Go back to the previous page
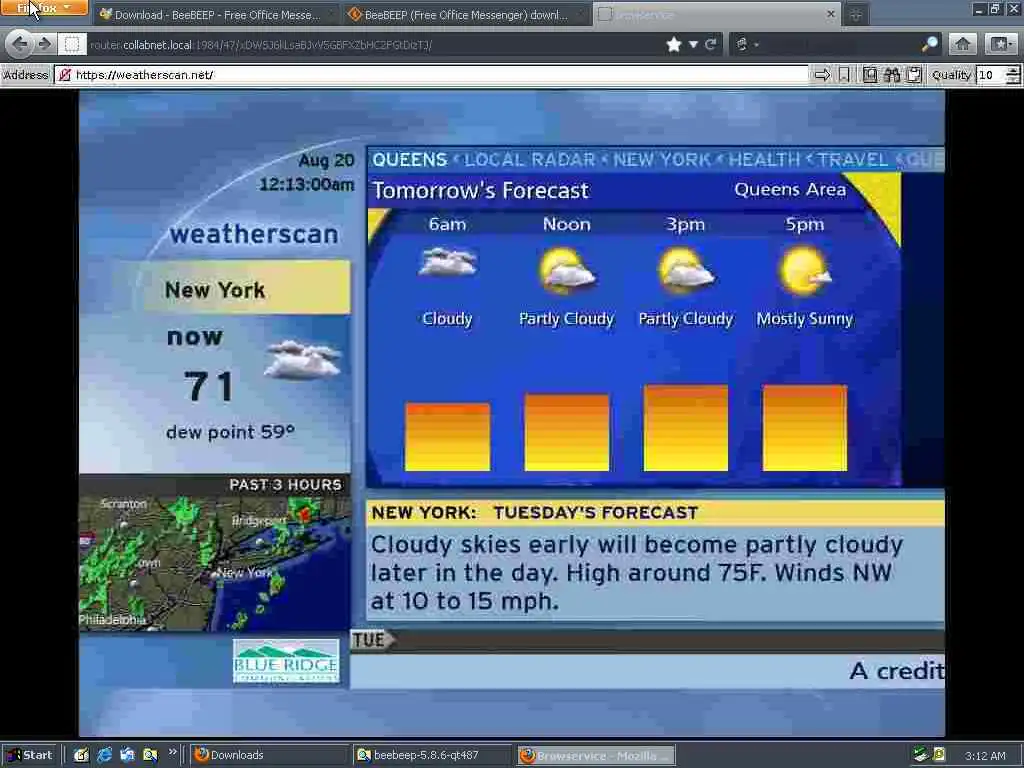Viewport: 1024px width, 768px height. (x=19, y=44)
